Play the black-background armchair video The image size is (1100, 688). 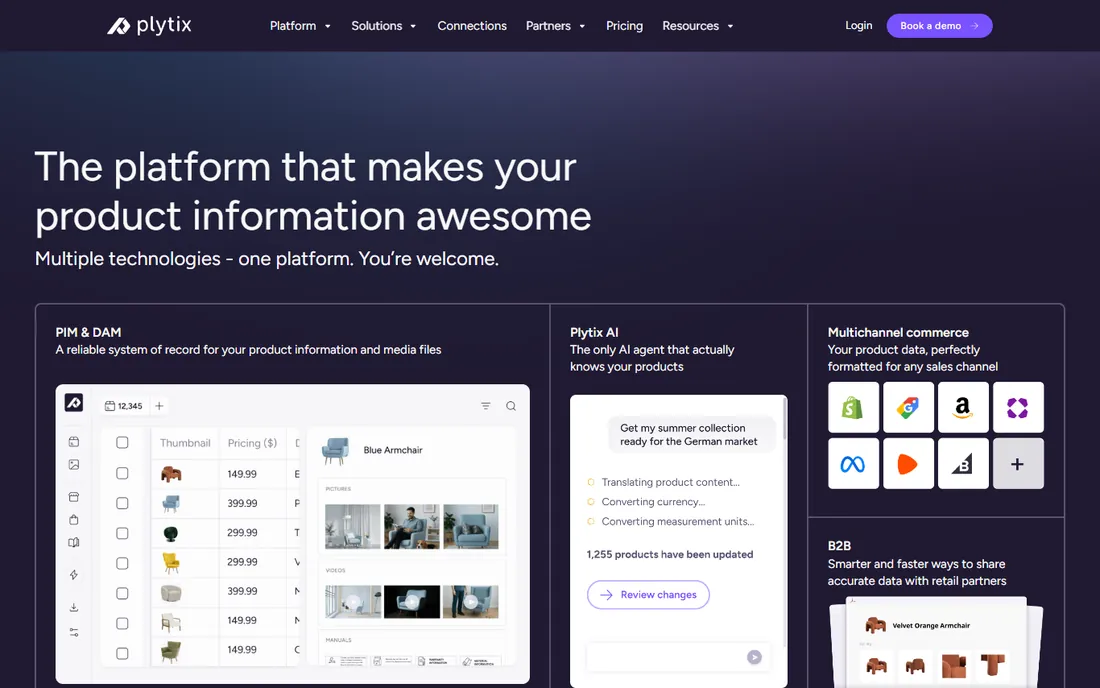[x=412, y=602]
